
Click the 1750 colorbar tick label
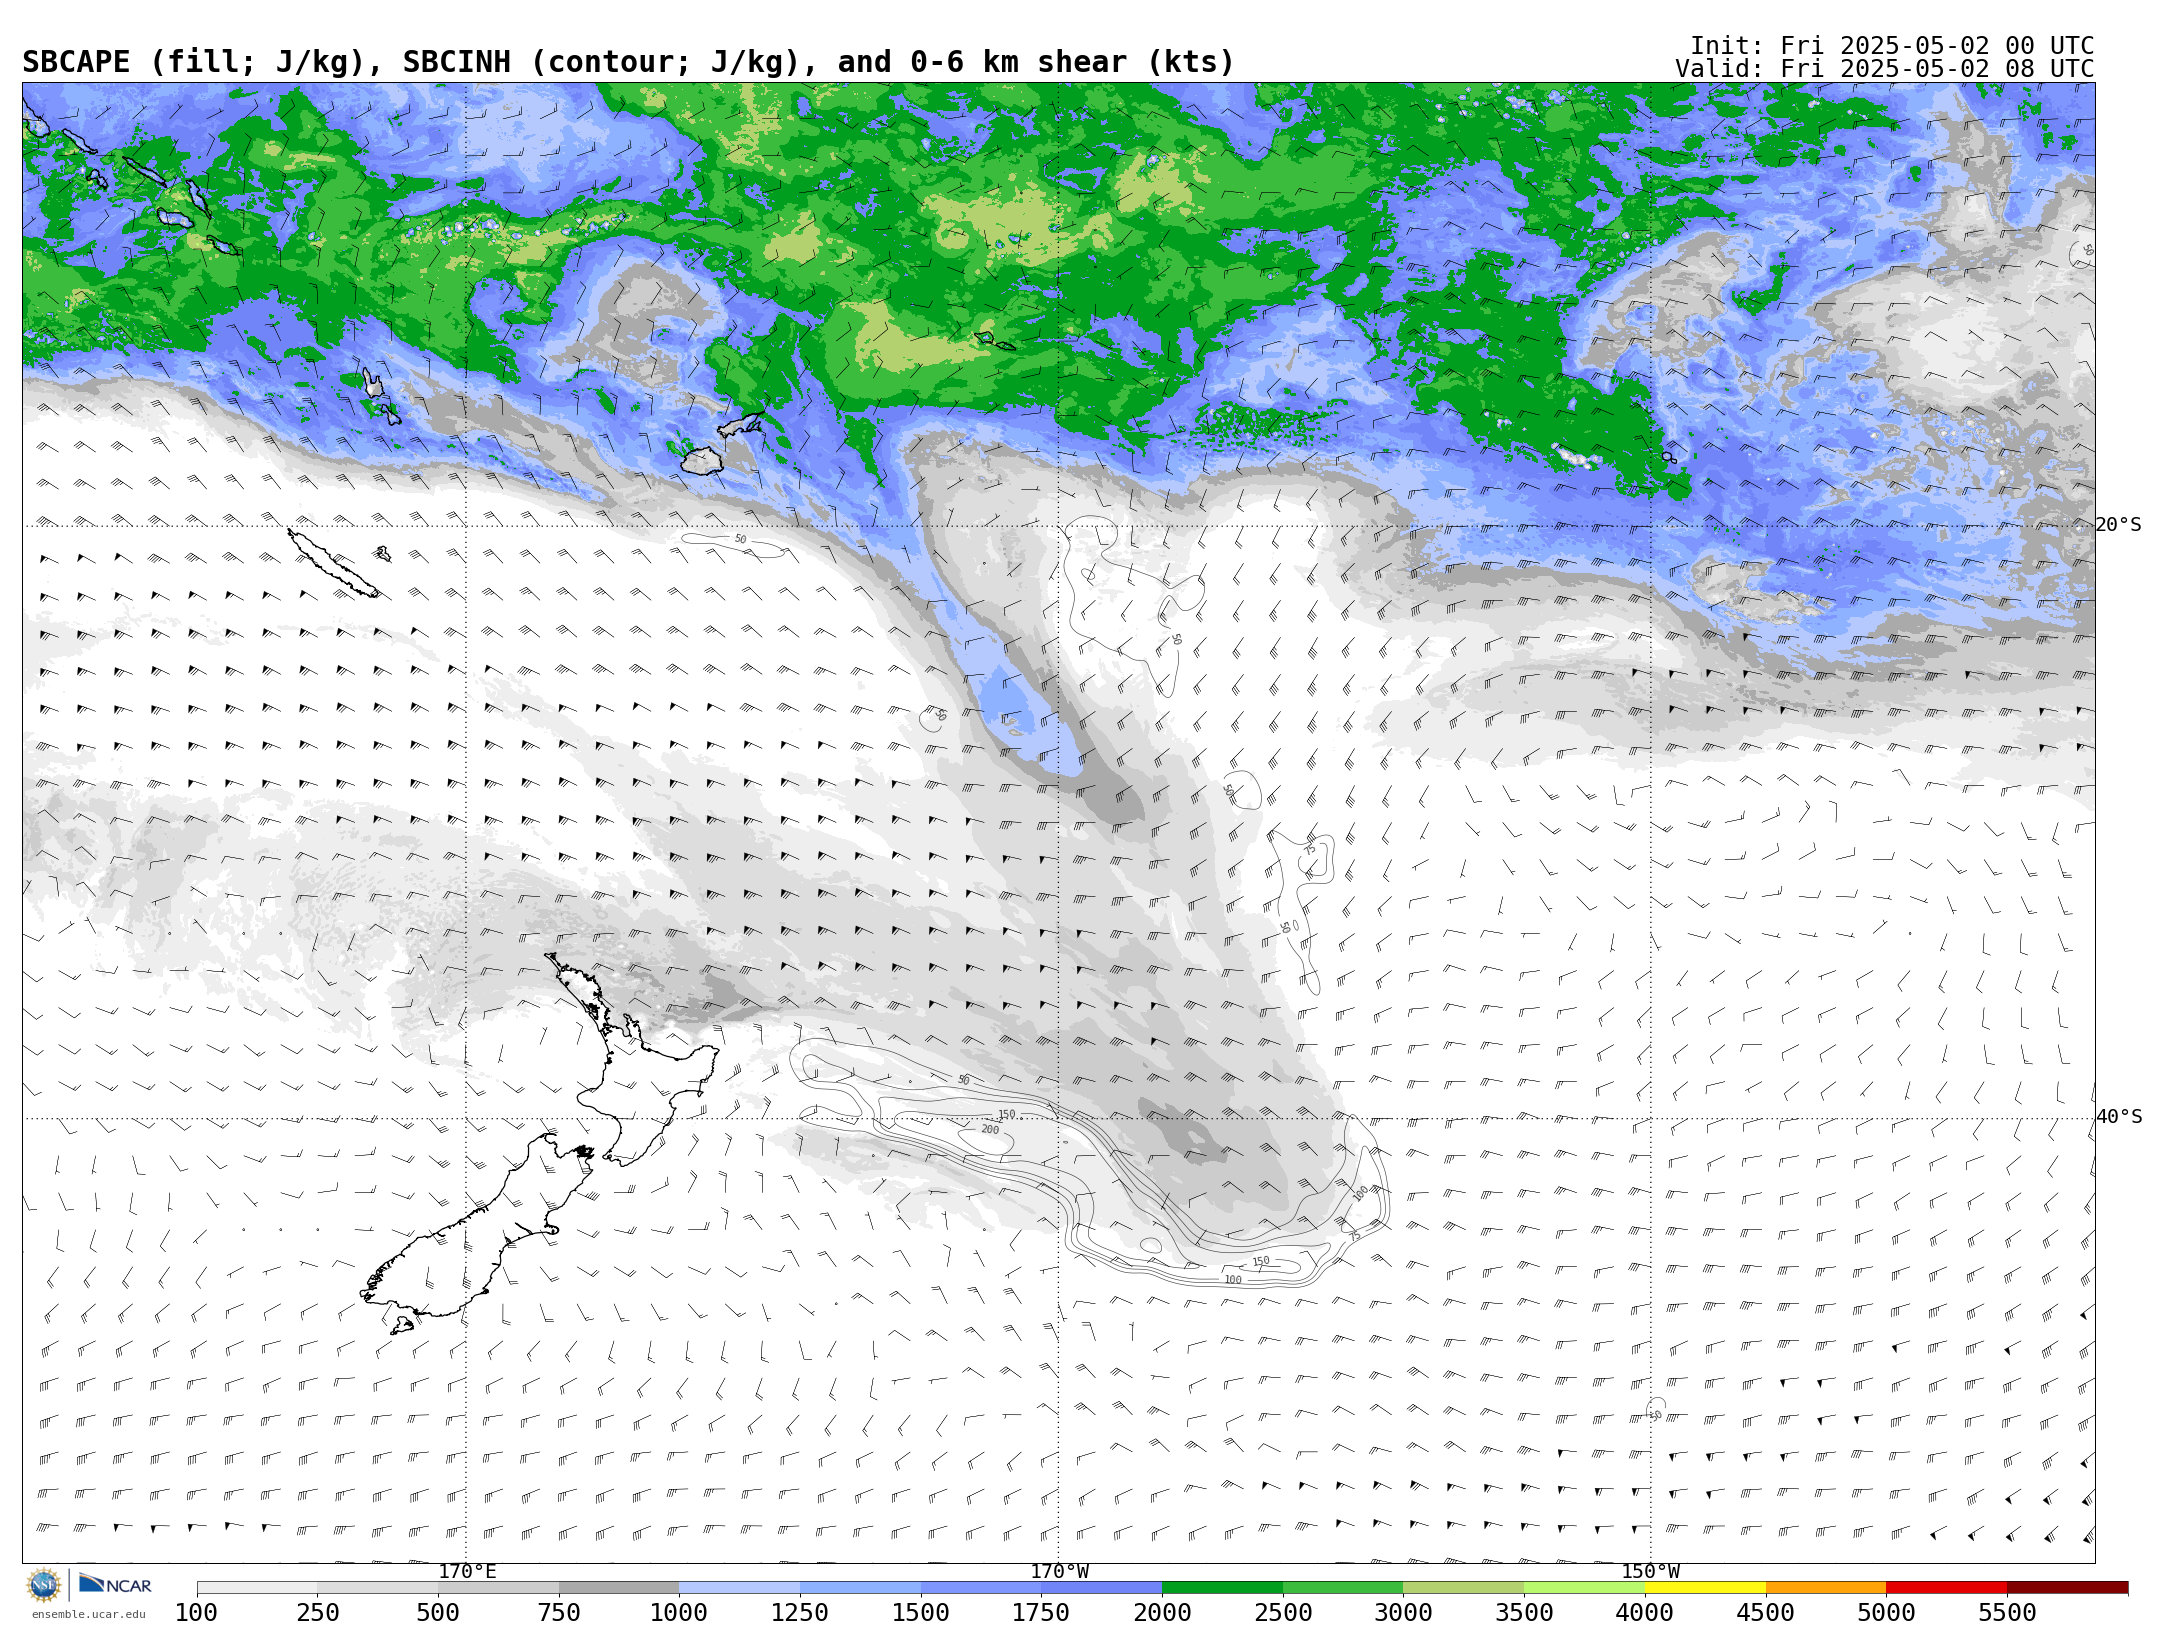tap(1041, 1613)
